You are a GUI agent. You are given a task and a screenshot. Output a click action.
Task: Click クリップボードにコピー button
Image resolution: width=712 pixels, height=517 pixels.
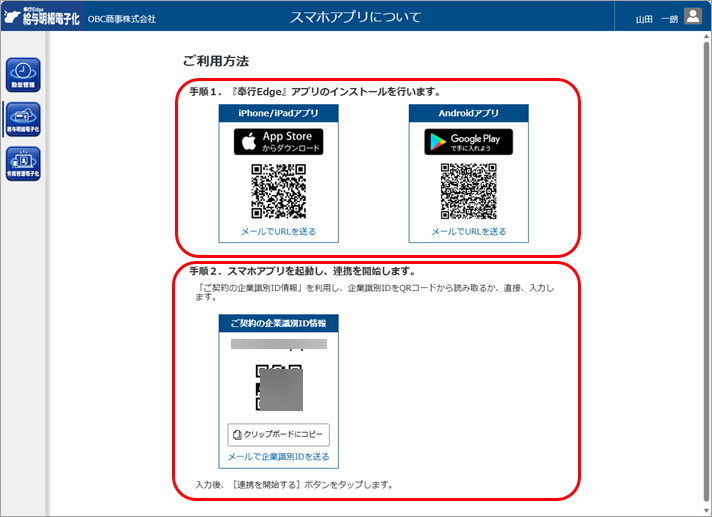(278, 435)
